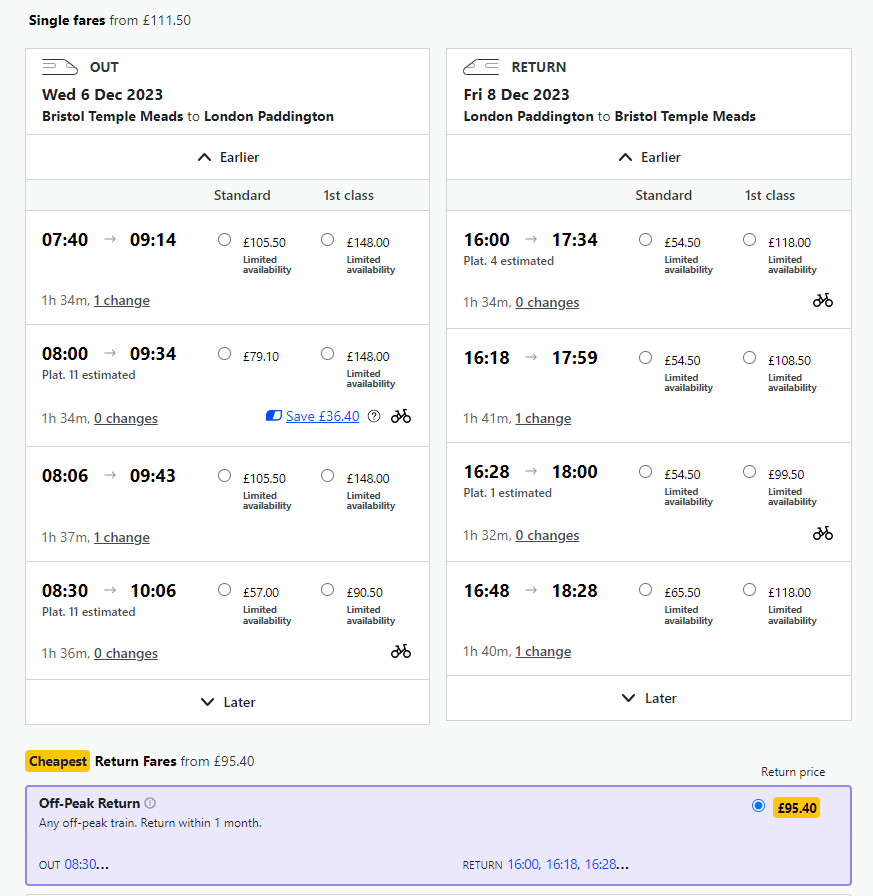Click the 08:30 outbound time in Off-Peak Return
Image resolution: width=873 pixels, height=896 pixels.
click(x=80, y=864)
